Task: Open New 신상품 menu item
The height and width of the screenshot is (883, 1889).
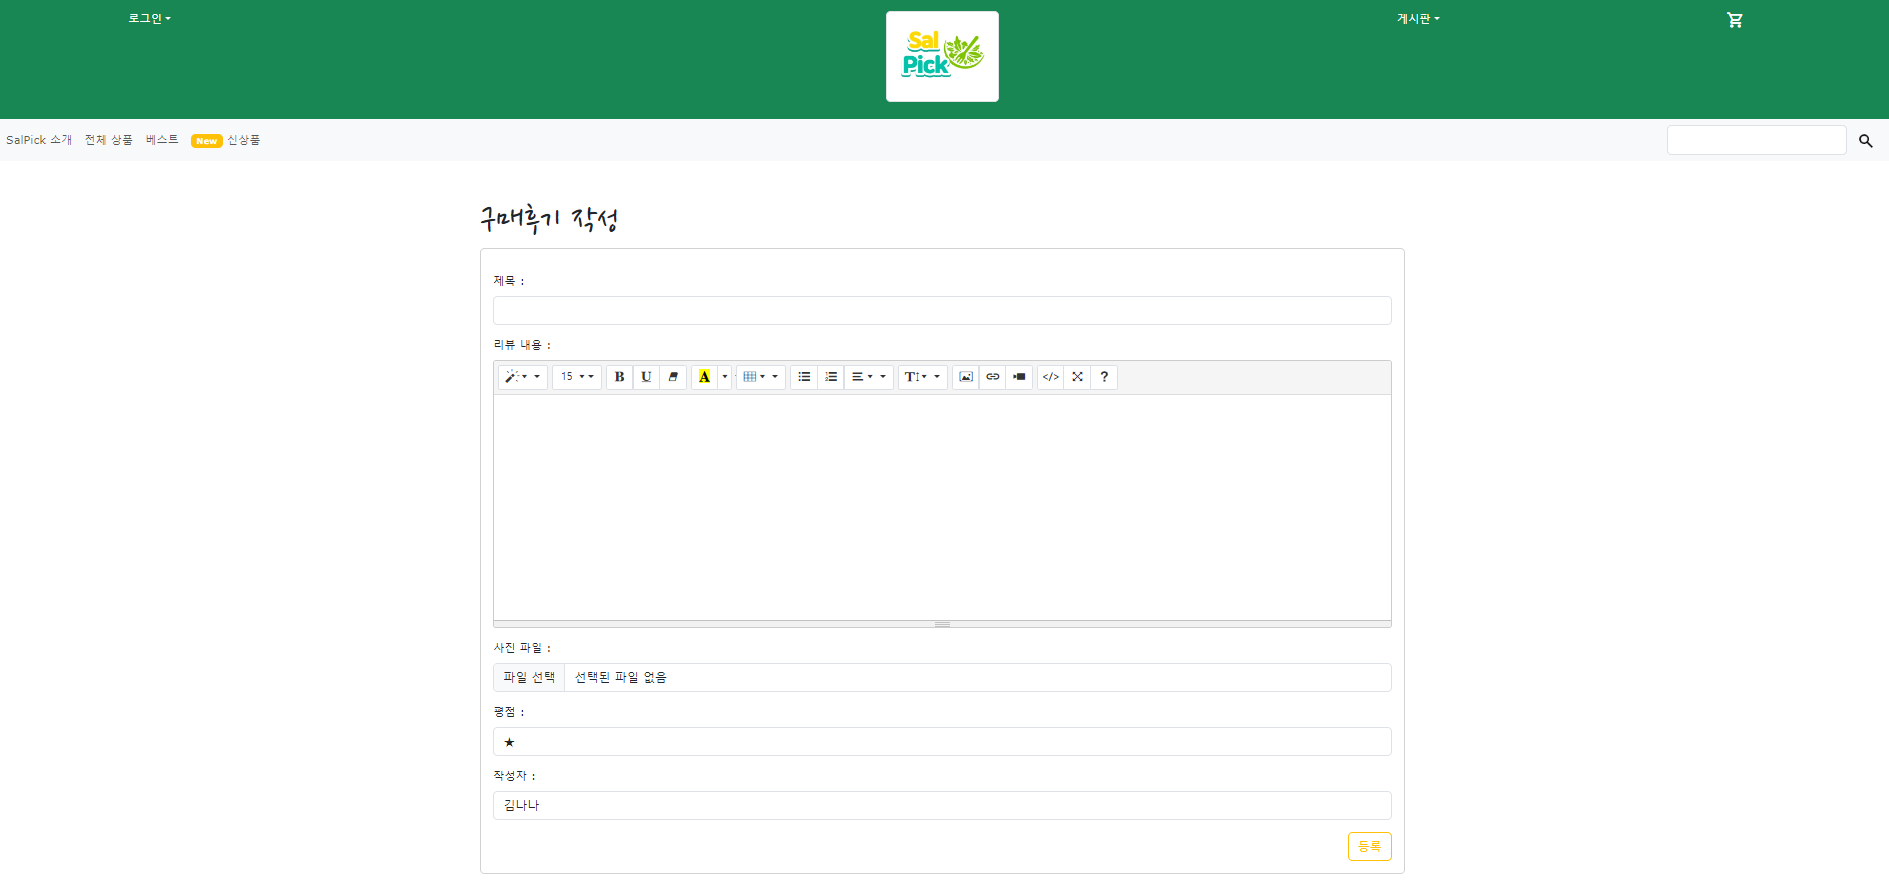Action: [x=226, y=140]
